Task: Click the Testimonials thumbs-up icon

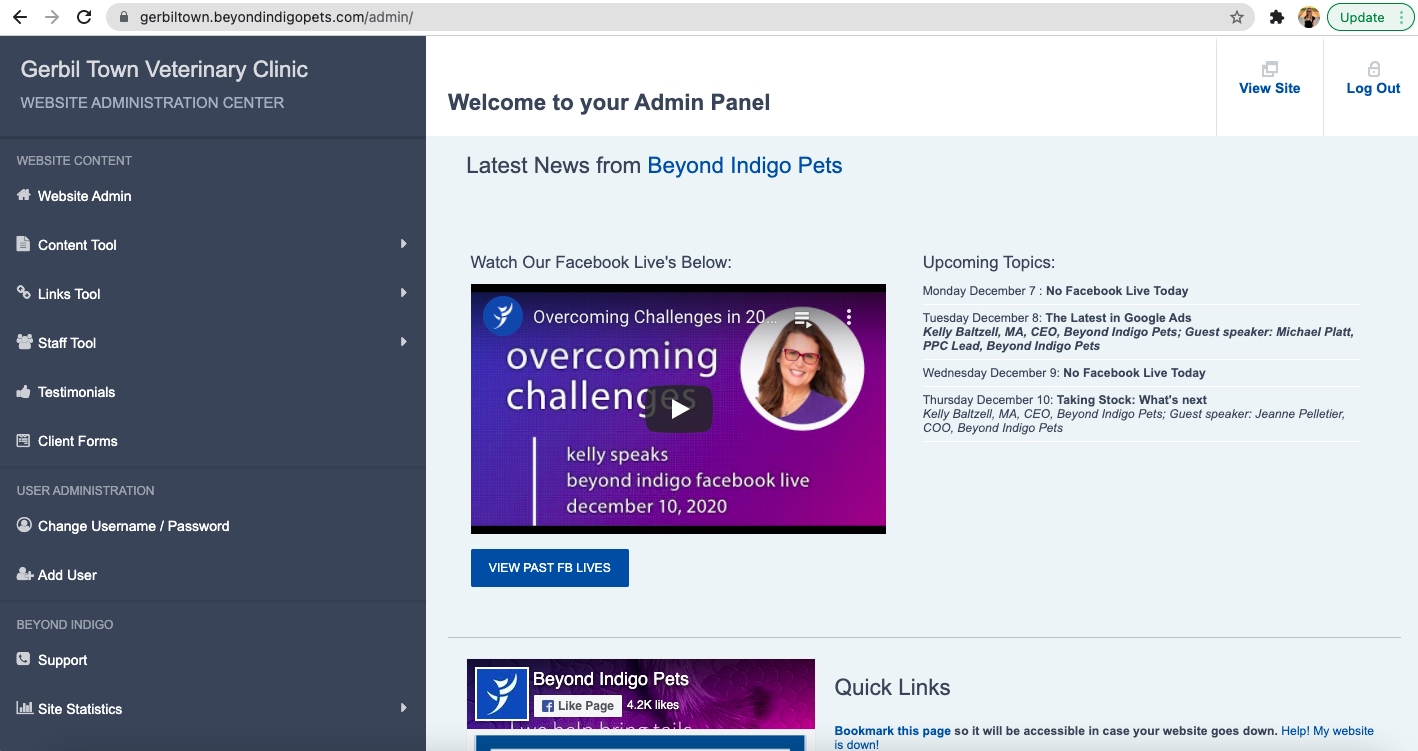Action: click(24, 392)
